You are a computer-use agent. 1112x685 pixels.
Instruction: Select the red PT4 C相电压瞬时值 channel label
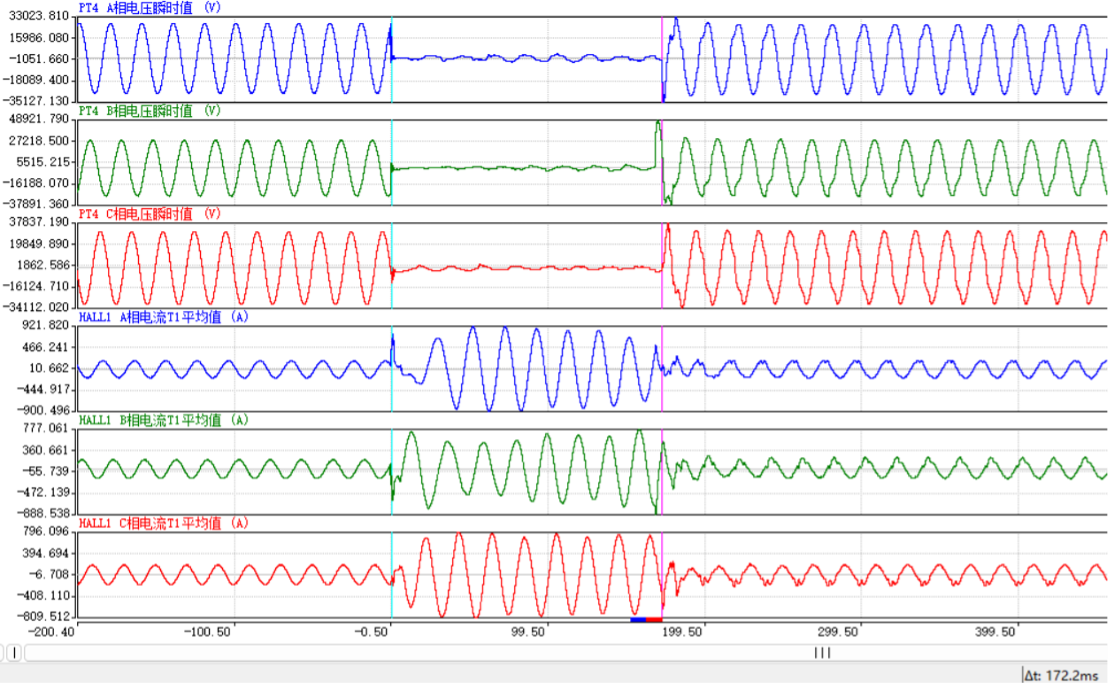pos(150,214)
